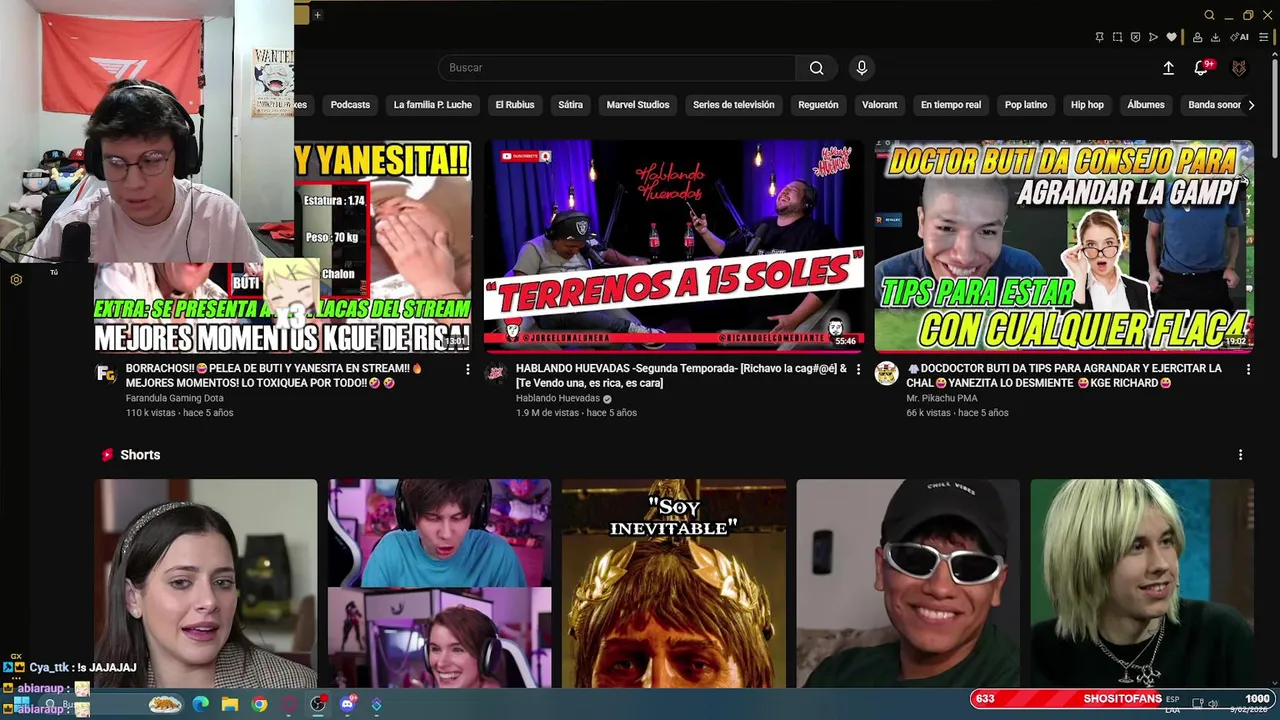
Task: Open Doctor Buti consejo video thumbnail
Action: [x=1064, y=246]
